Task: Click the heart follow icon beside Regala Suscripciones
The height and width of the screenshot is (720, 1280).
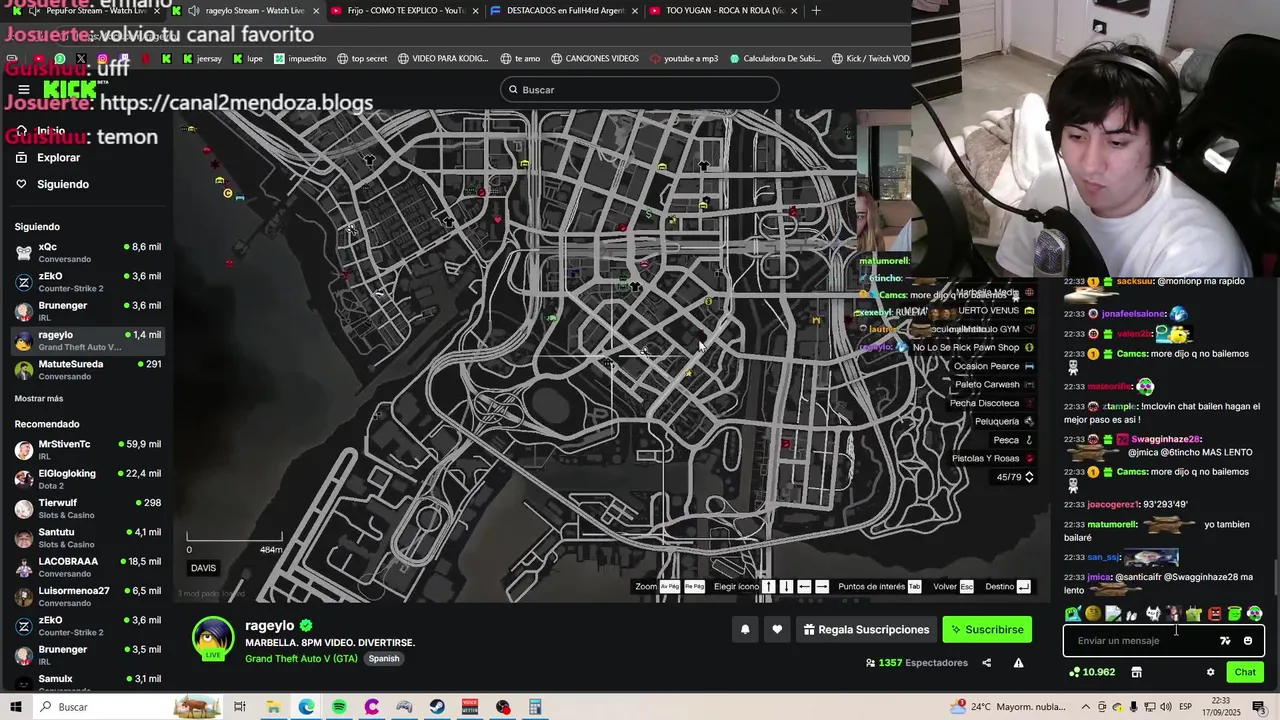Action: click(777, 629)
